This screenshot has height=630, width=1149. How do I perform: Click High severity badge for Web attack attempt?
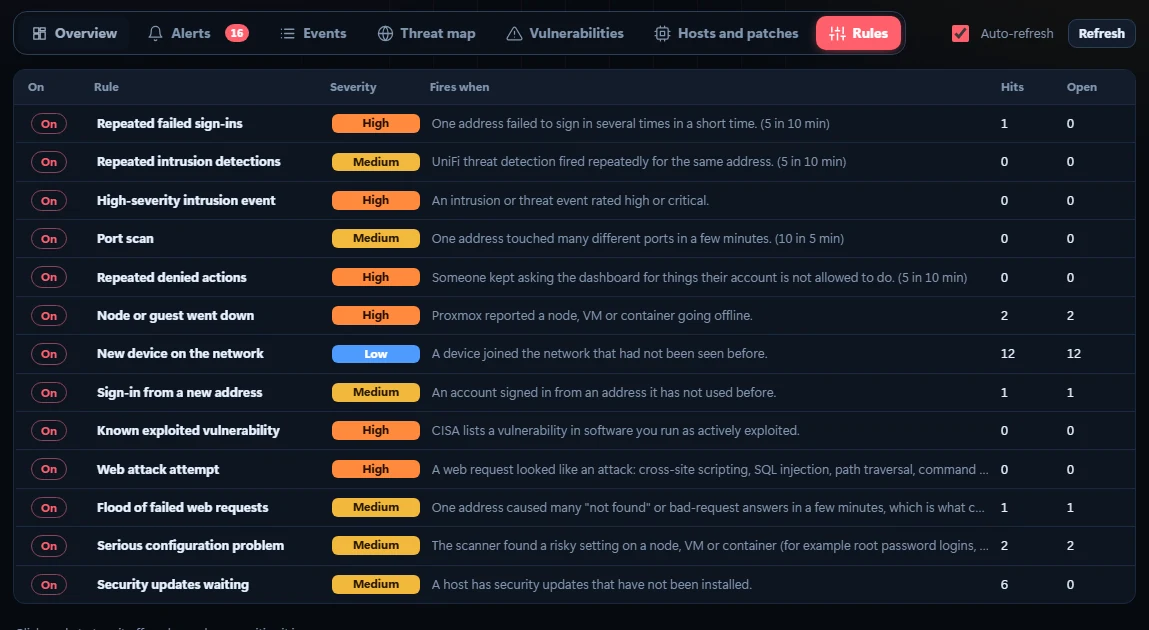pos(376,469)
